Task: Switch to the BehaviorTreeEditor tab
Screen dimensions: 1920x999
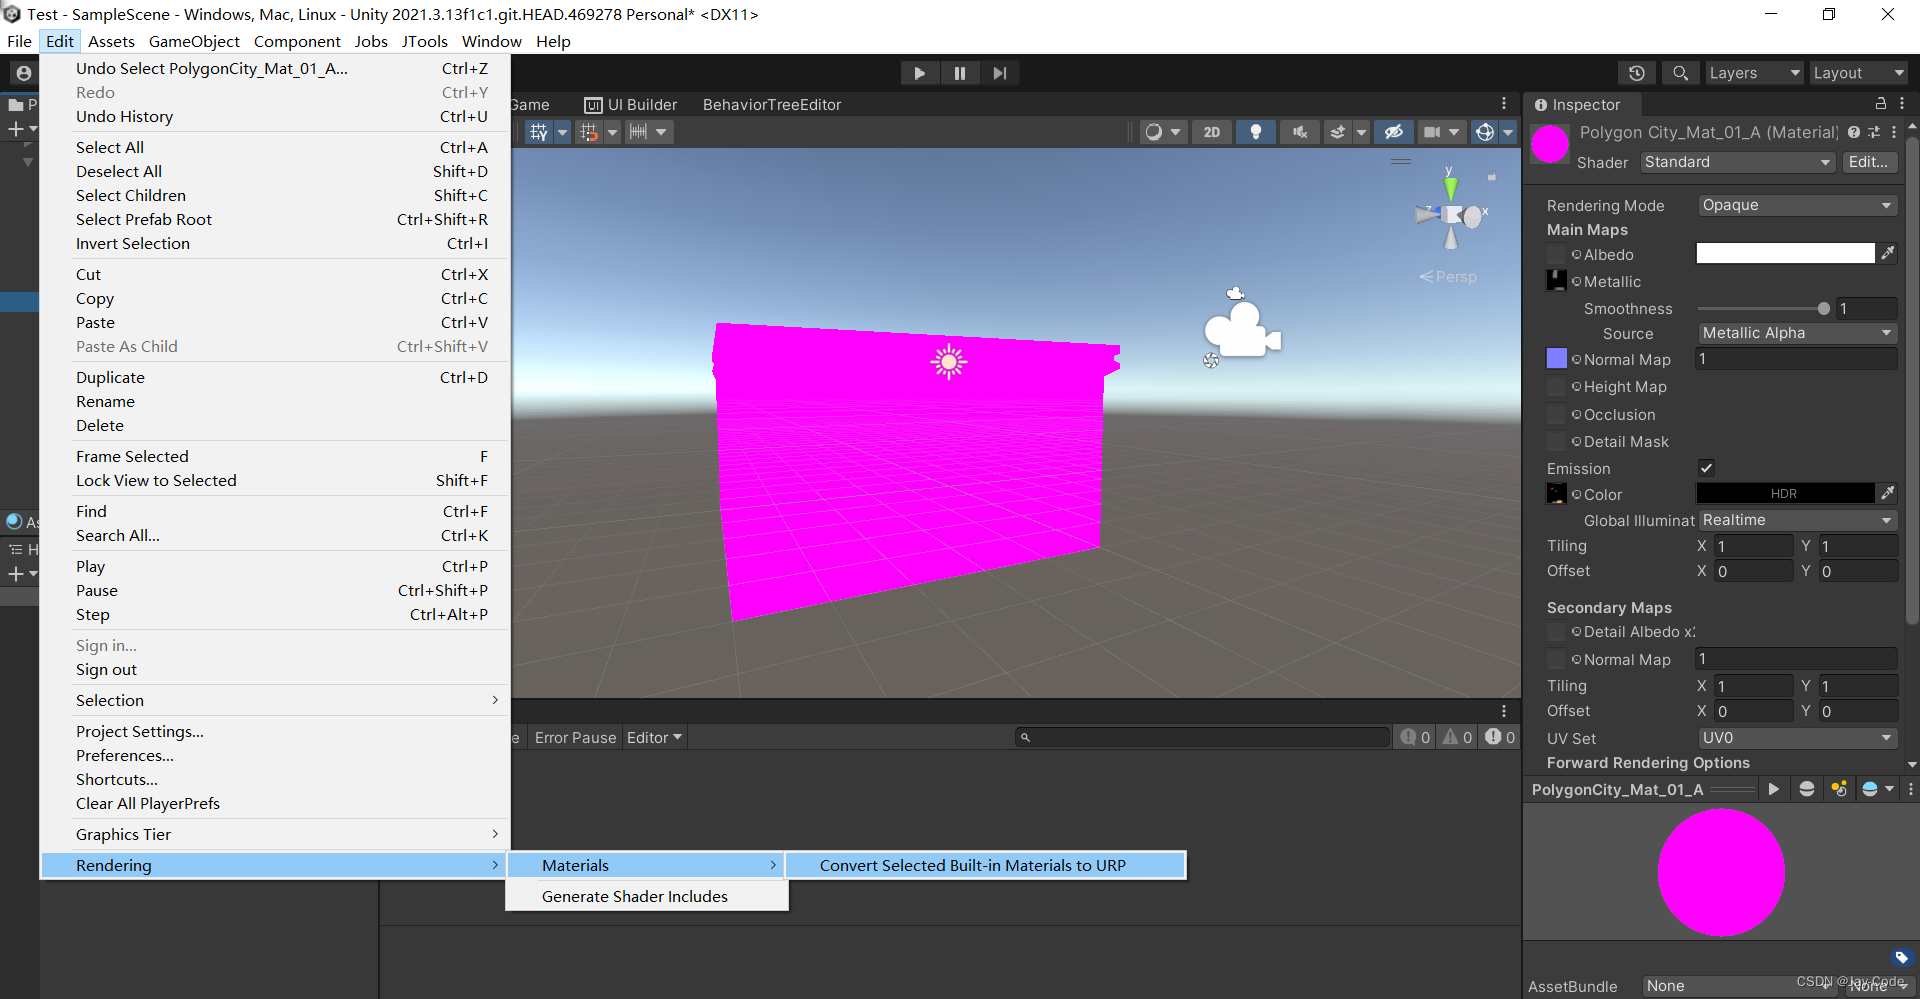Action: point(772,104)
